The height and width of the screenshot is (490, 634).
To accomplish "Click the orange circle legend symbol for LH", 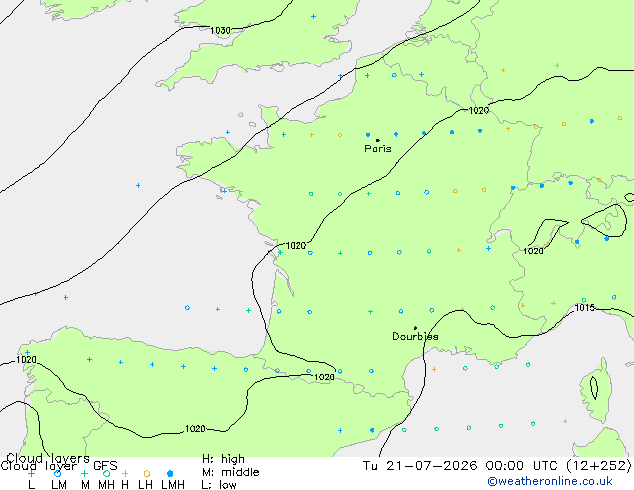I will (147, 473).
